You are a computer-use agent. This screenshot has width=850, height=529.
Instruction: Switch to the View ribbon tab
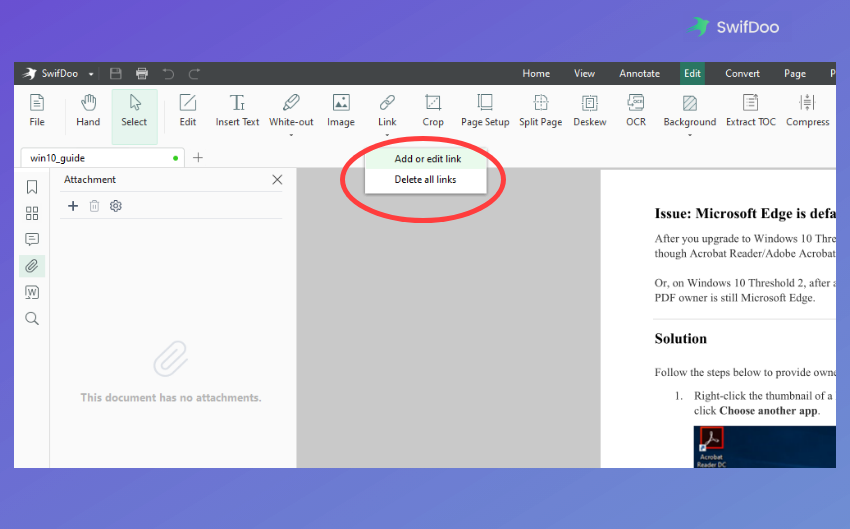[x=584, y=73]
